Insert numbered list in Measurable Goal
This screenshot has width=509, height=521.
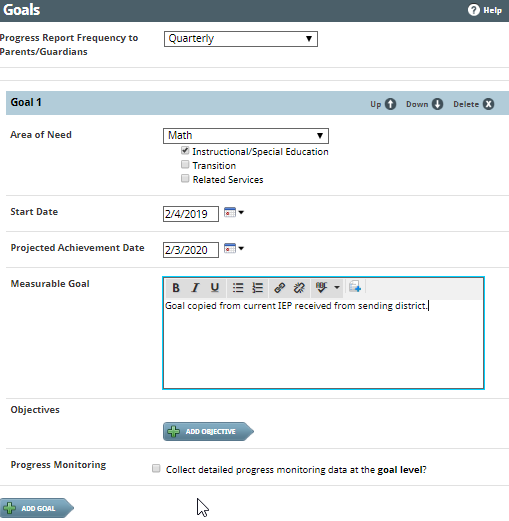pos(257,288)
